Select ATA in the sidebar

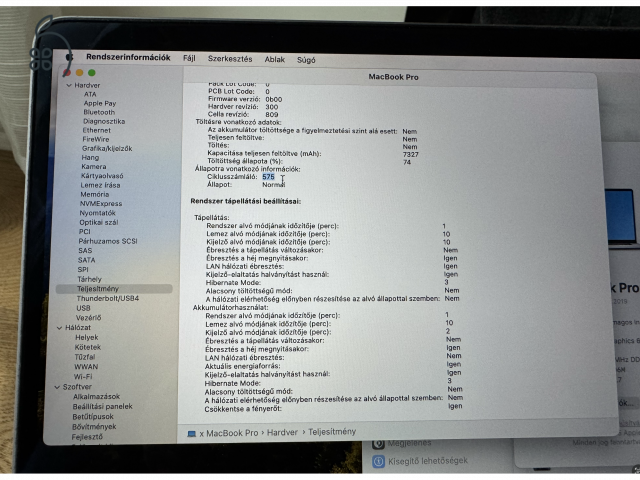pyautogui.click(x=90, y=94)
